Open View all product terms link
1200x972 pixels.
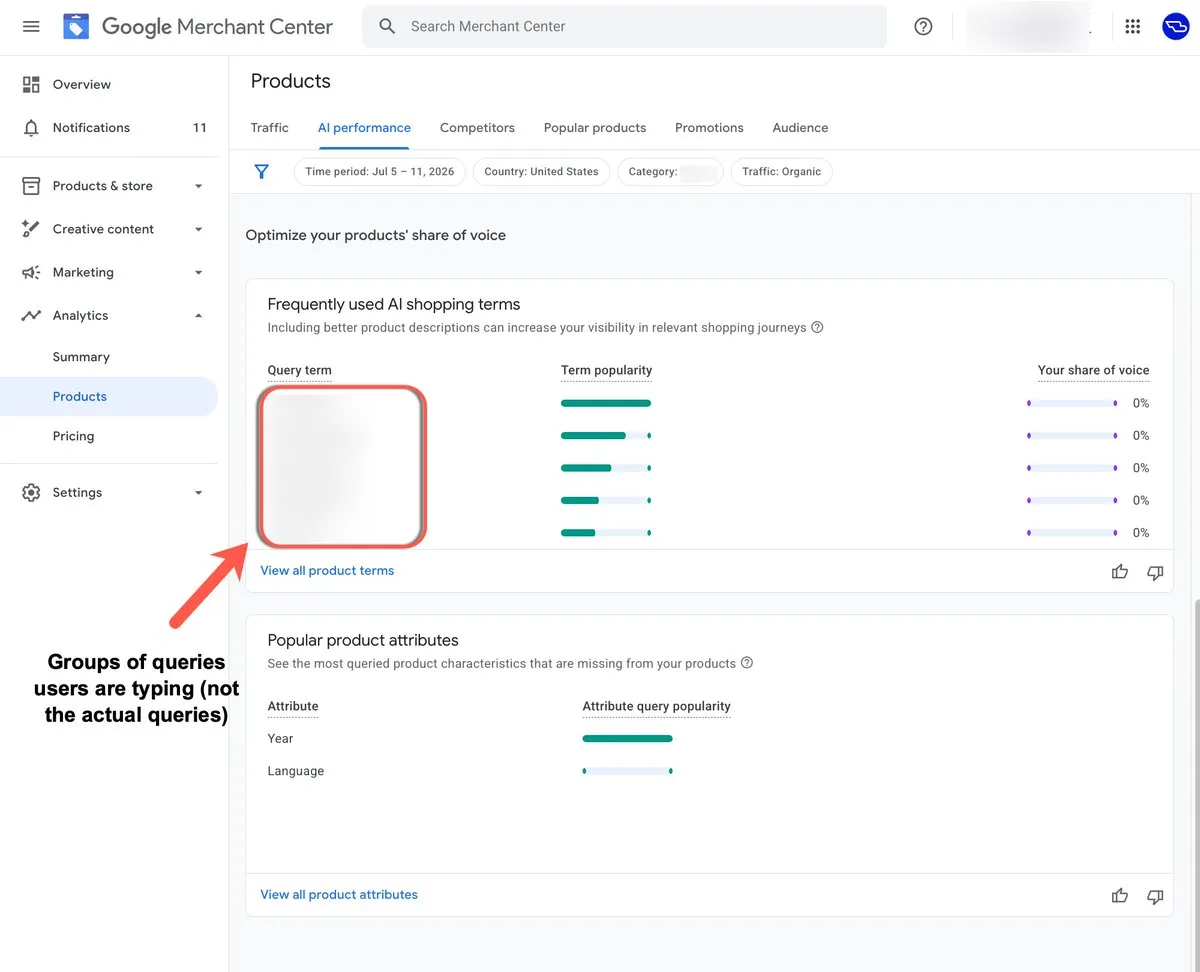(x=327, y=571)
